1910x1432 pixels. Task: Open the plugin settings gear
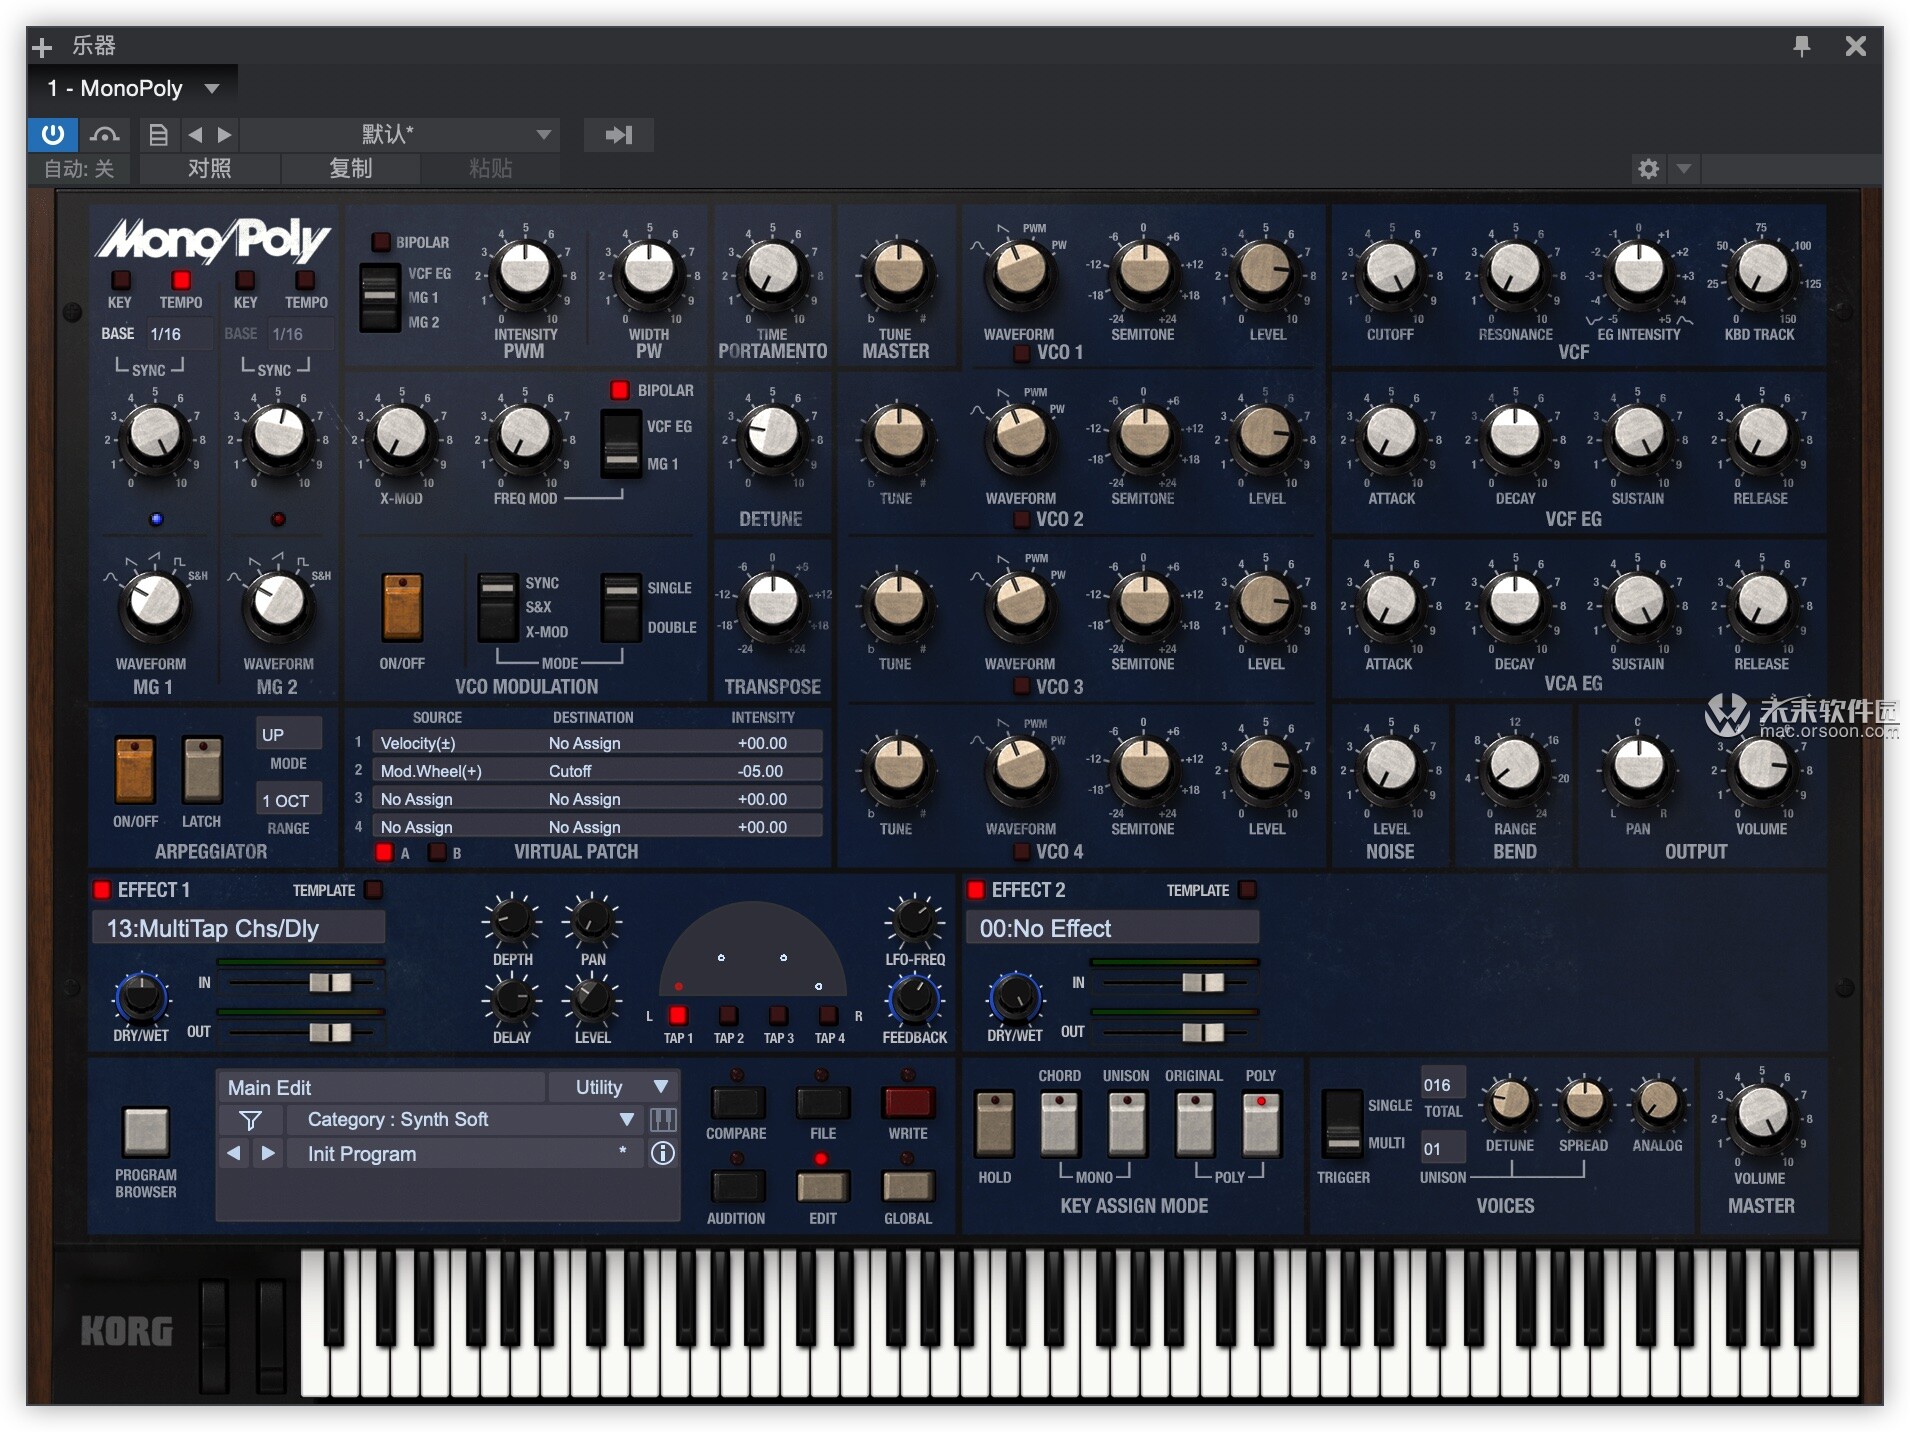(1648, 169)
